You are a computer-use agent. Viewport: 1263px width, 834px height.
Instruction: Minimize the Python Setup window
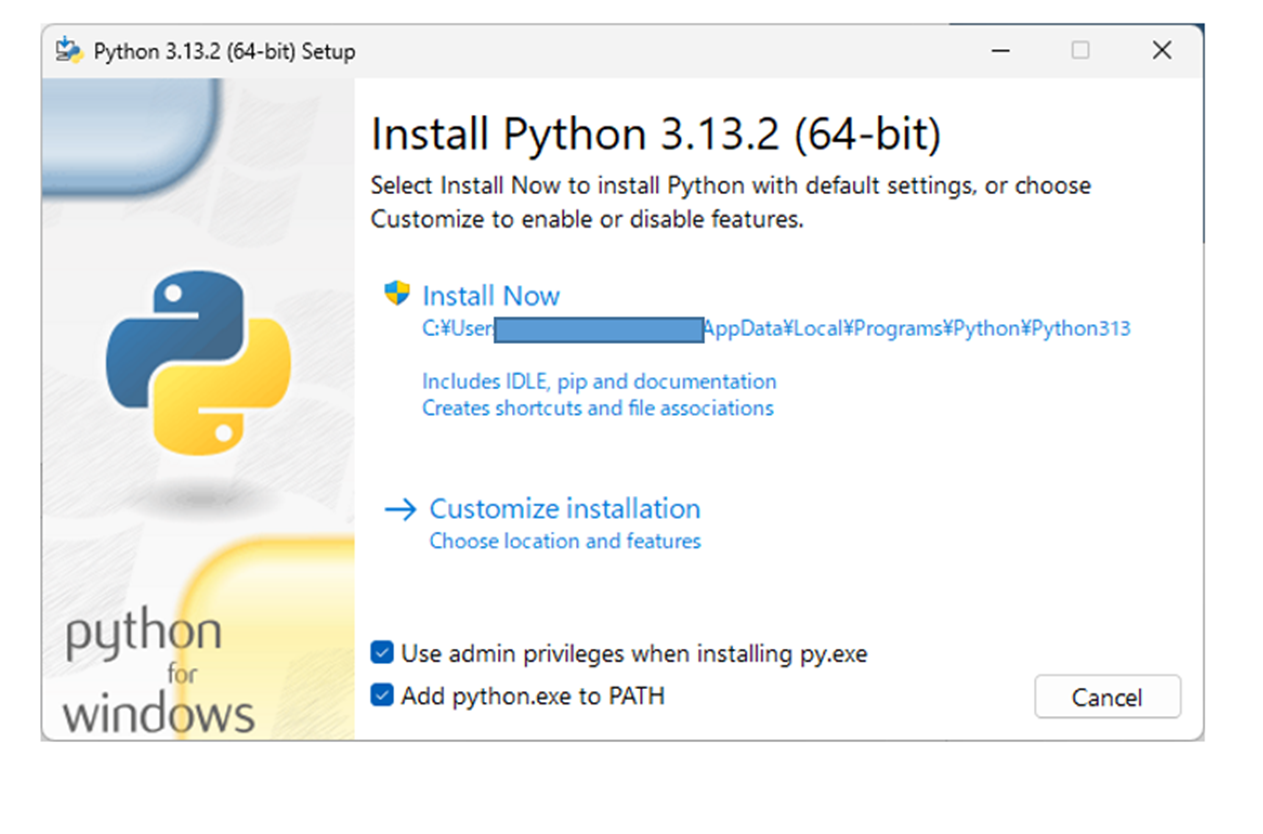coord(999,49)
